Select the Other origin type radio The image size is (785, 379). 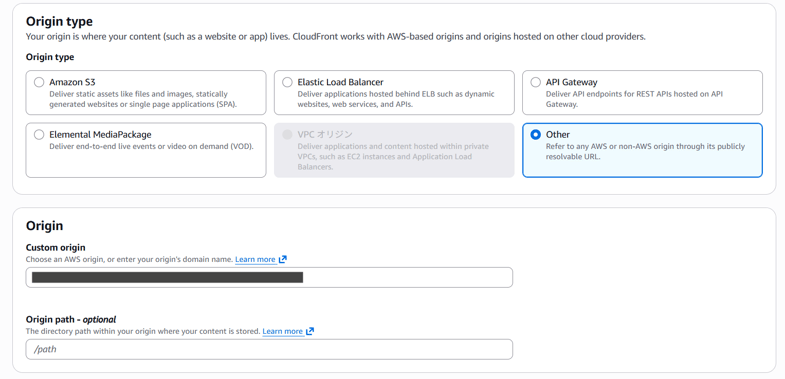coord(536,135)
